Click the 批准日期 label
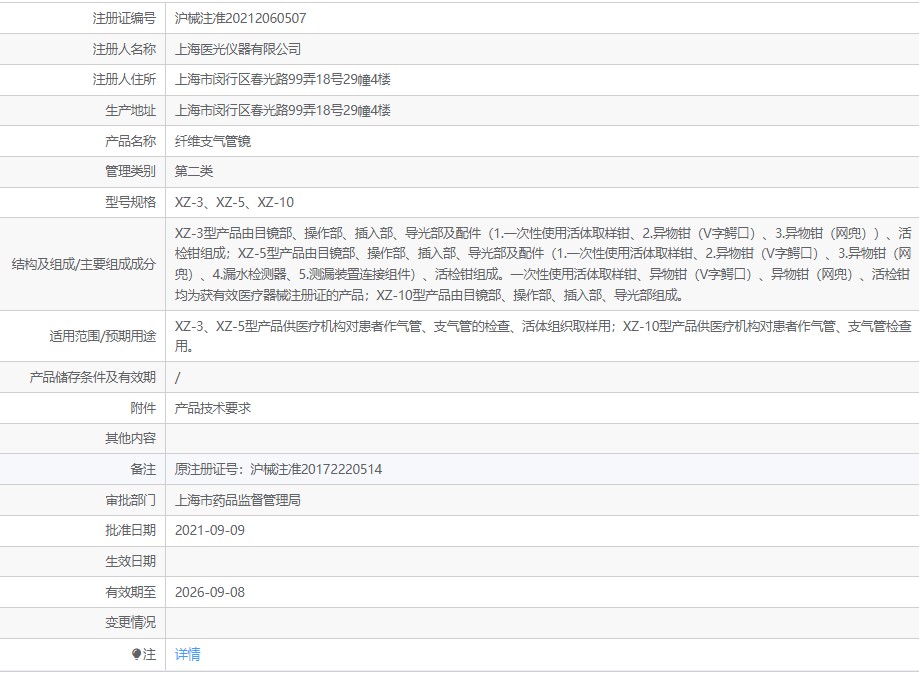The height and width of the screenshot is (679, 919). [x=131, y=531]
